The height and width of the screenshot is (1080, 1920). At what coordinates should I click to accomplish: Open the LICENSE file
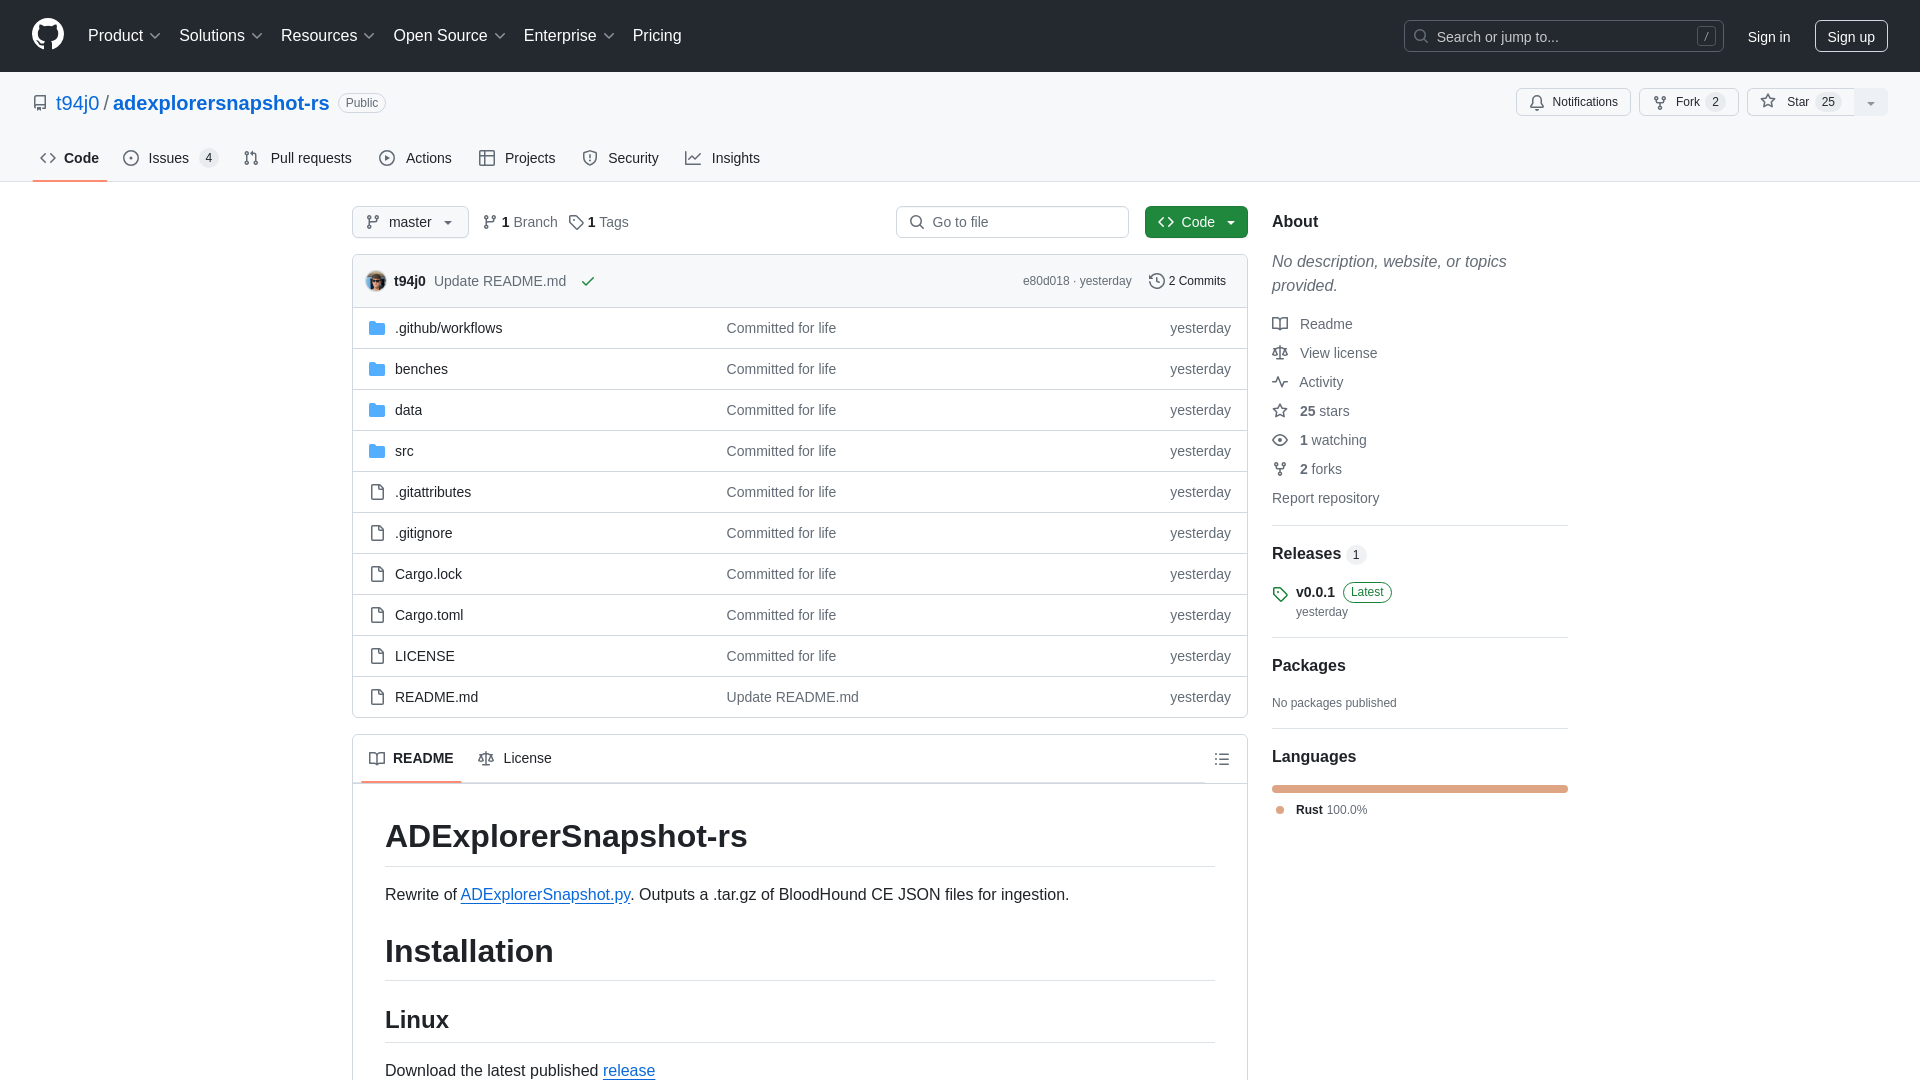point(424,656)
